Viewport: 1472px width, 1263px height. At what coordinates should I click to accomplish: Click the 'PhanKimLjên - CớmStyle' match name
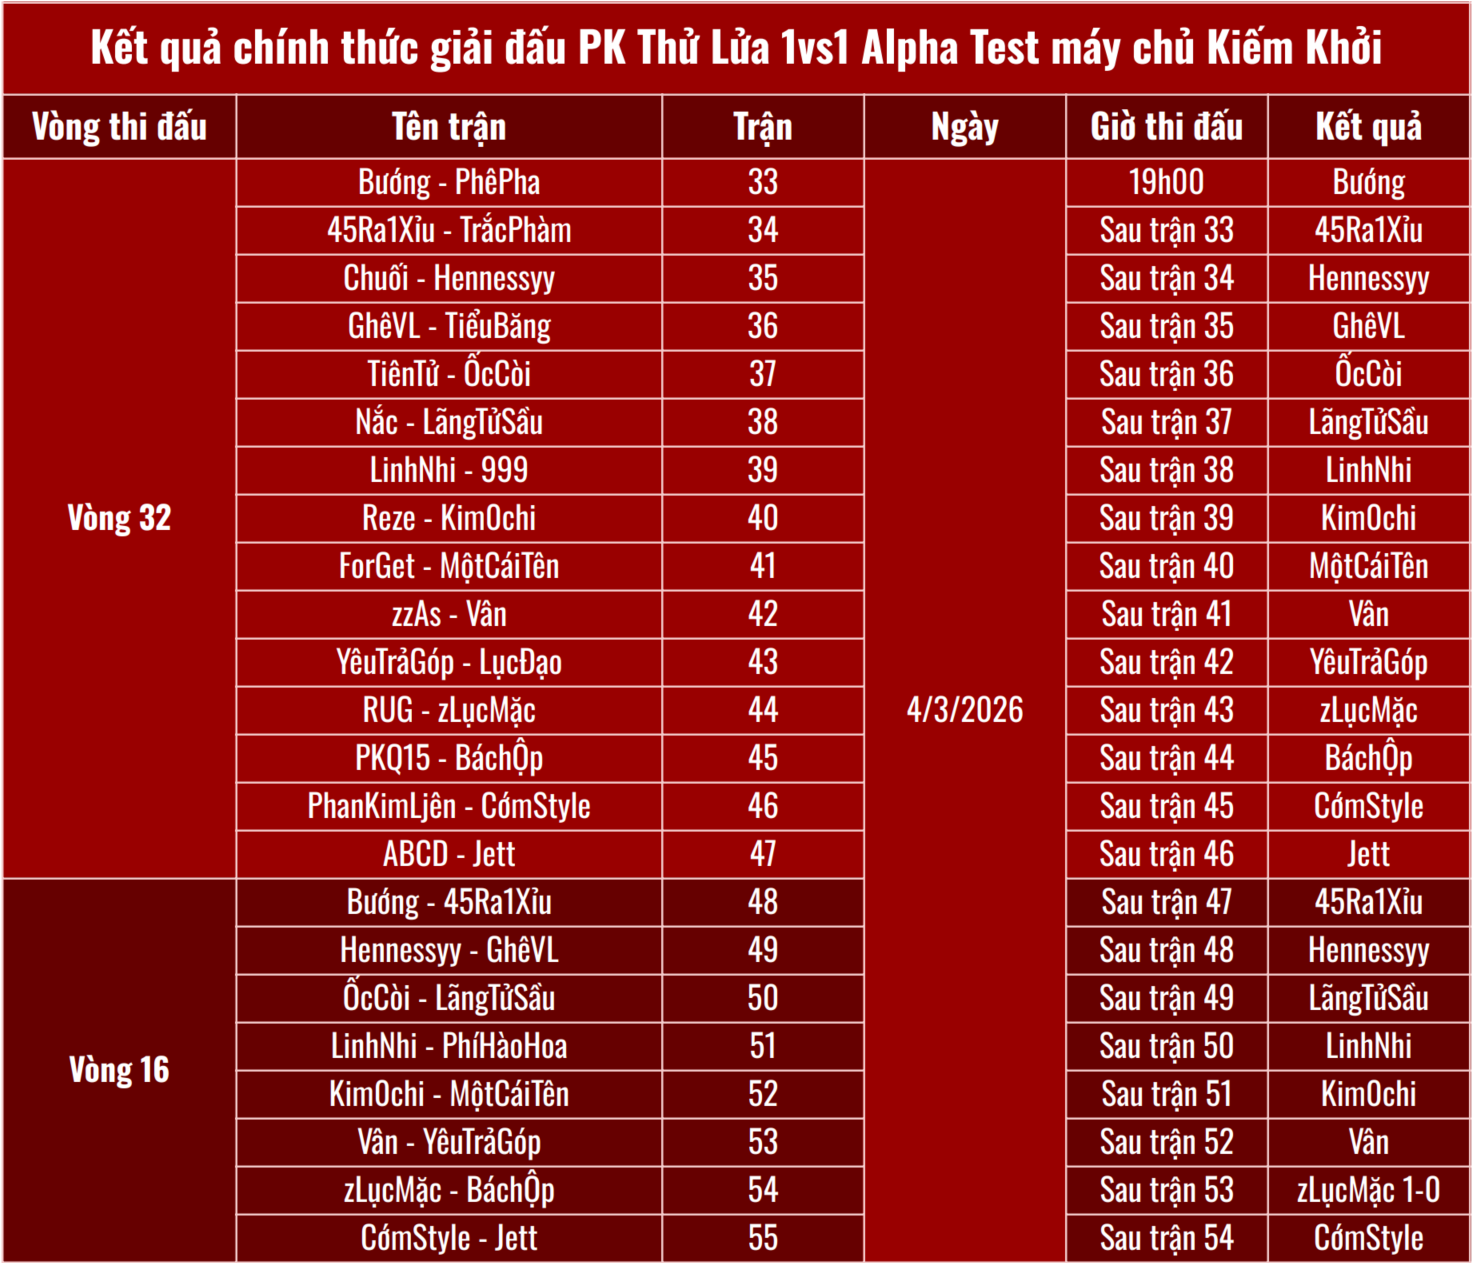[449, 806]
